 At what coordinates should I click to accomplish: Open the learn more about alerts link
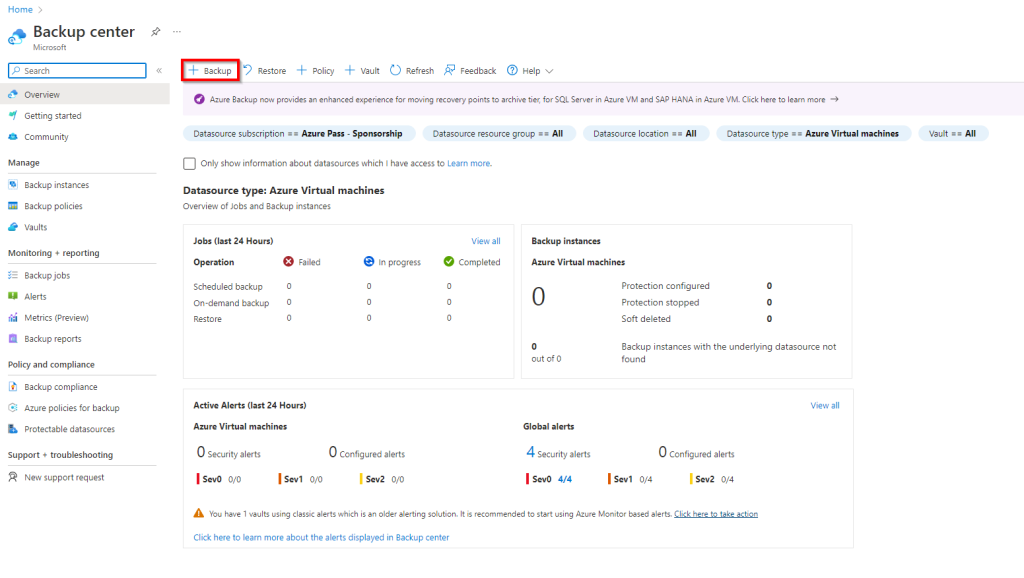(321, 538)
